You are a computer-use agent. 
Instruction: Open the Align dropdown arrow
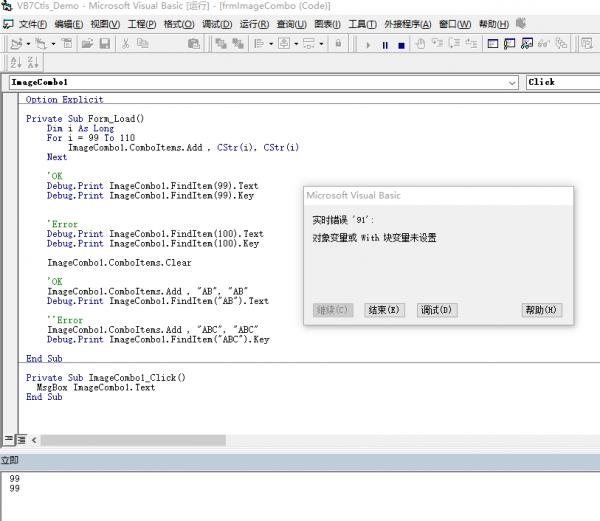click(x=271, y=44)
